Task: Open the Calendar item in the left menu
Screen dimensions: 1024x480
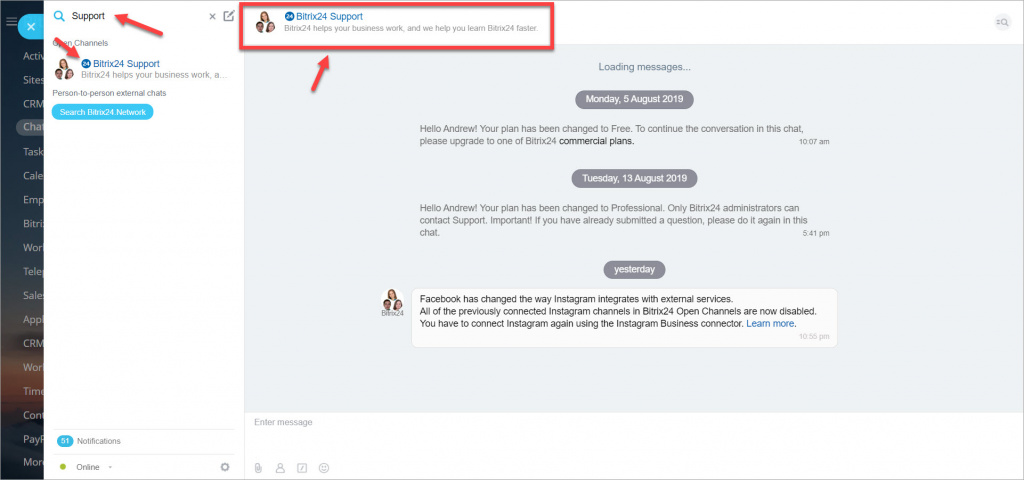Action: tap(33, 176)
